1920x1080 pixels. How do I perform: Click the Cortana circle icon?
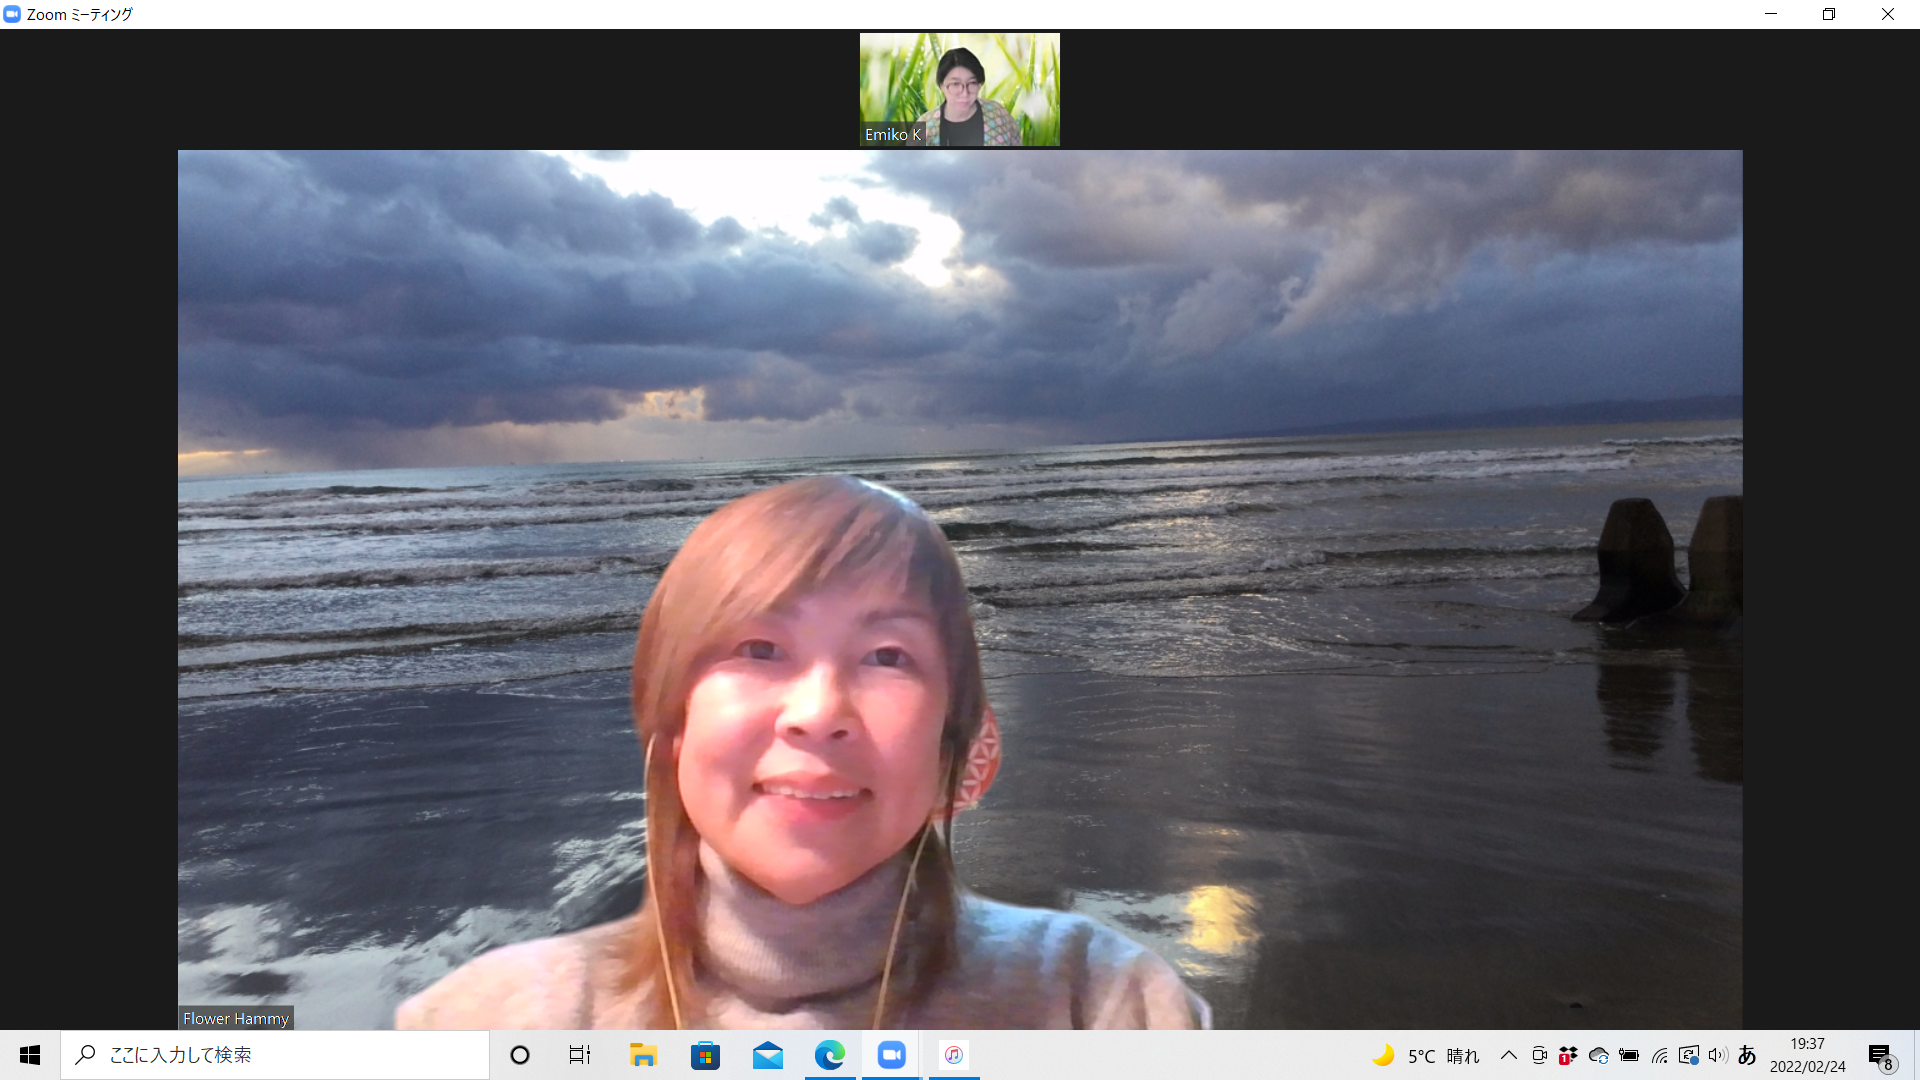[x=519, y=1055]
